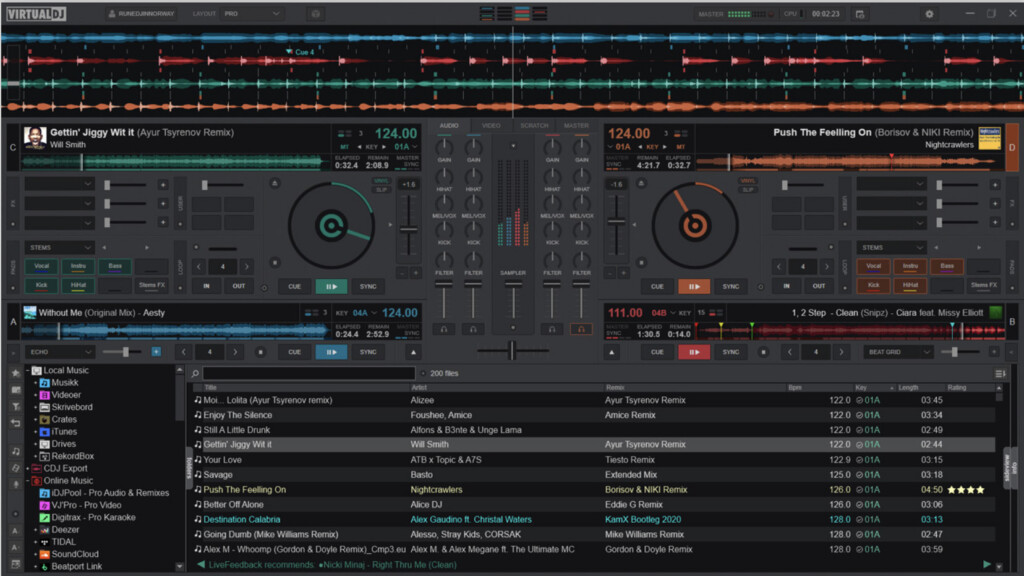Seek in Gettin' Jiggy Wit It waveform overview
The width and height of the screenshot is (1024, 576).
click(x=175, y=161)
